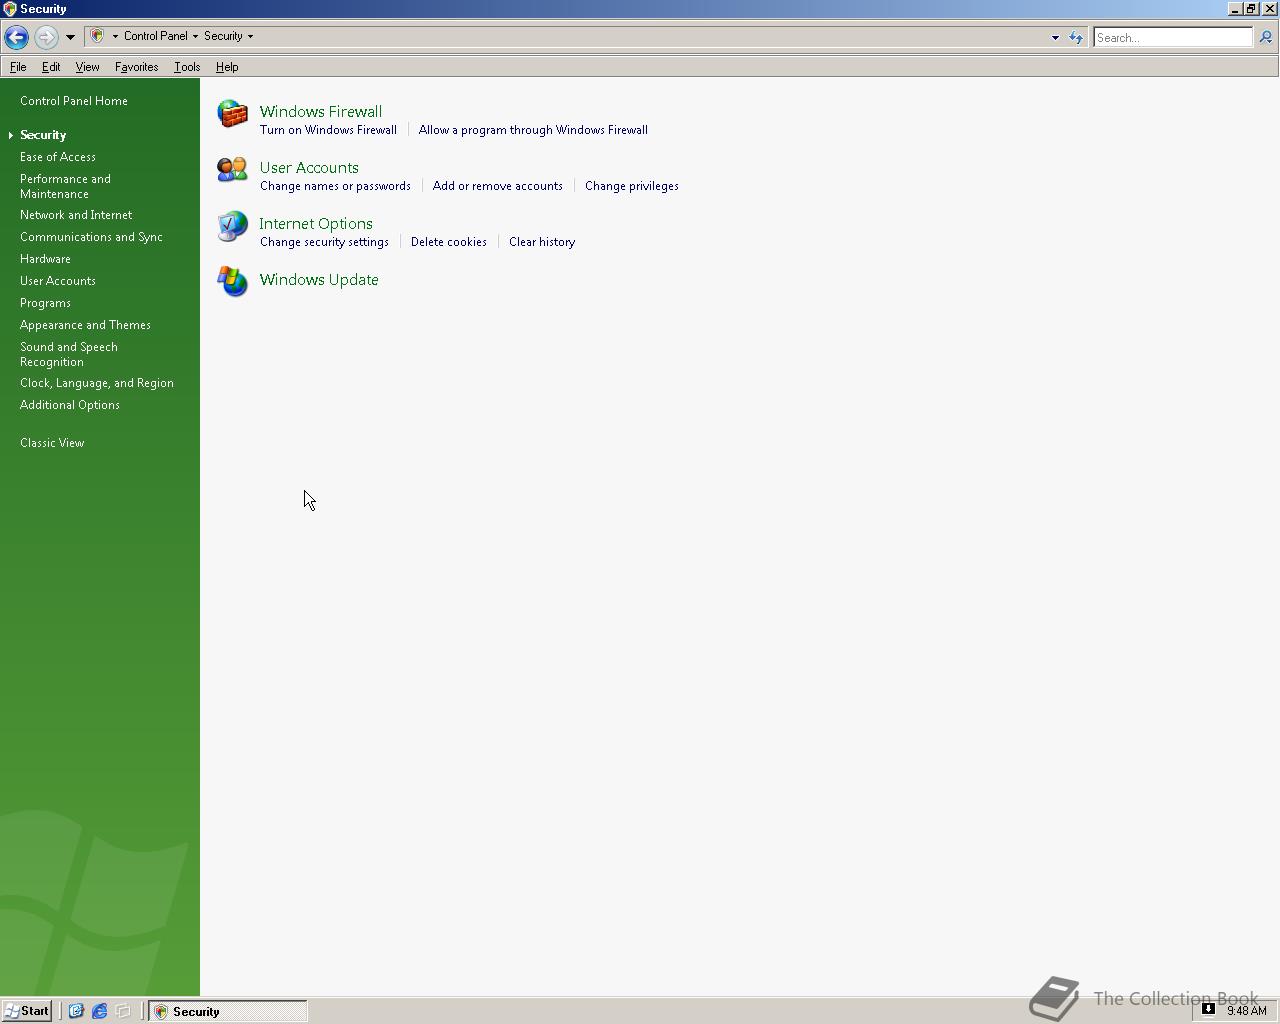Click the Windows Firewall brick wall icon

[232, 114]
